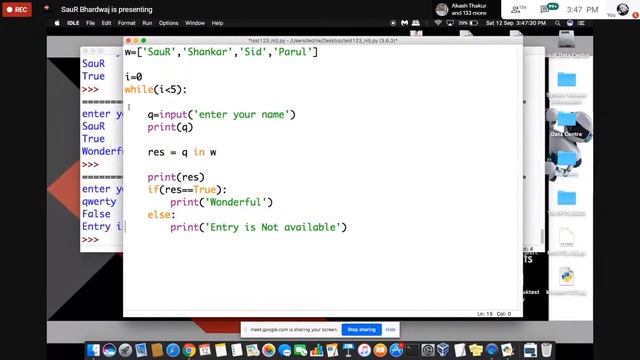Open the Trash in the dock
The image size is (640, 360).
(x=546, y=350)
